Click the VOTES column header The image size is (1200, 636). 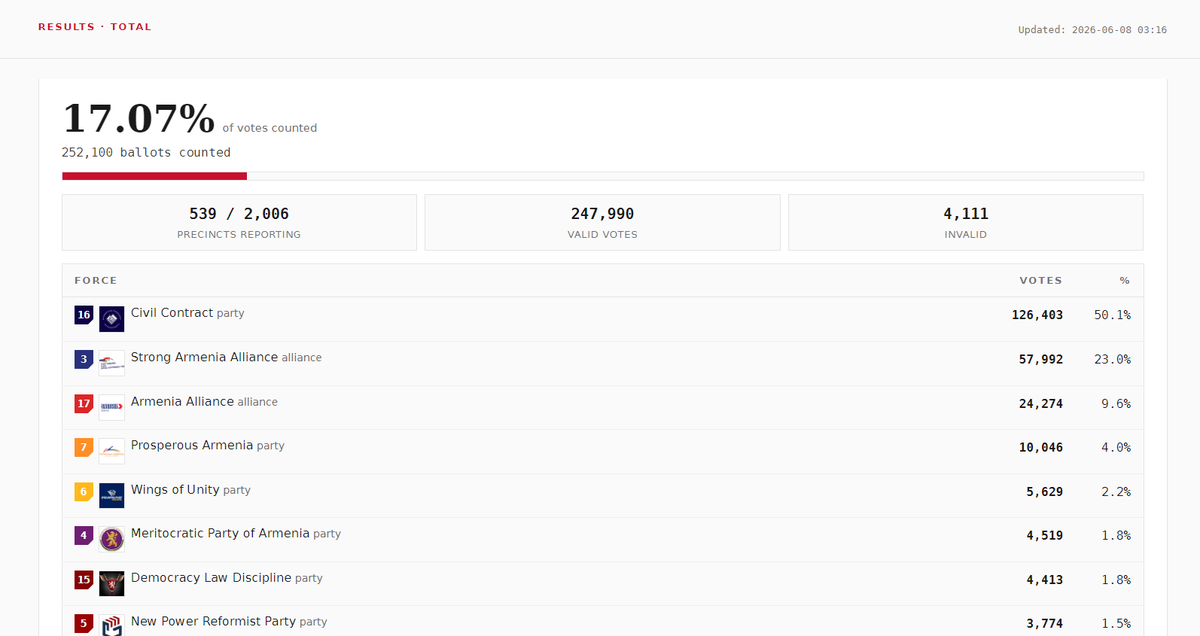[x=1041, y=281]
